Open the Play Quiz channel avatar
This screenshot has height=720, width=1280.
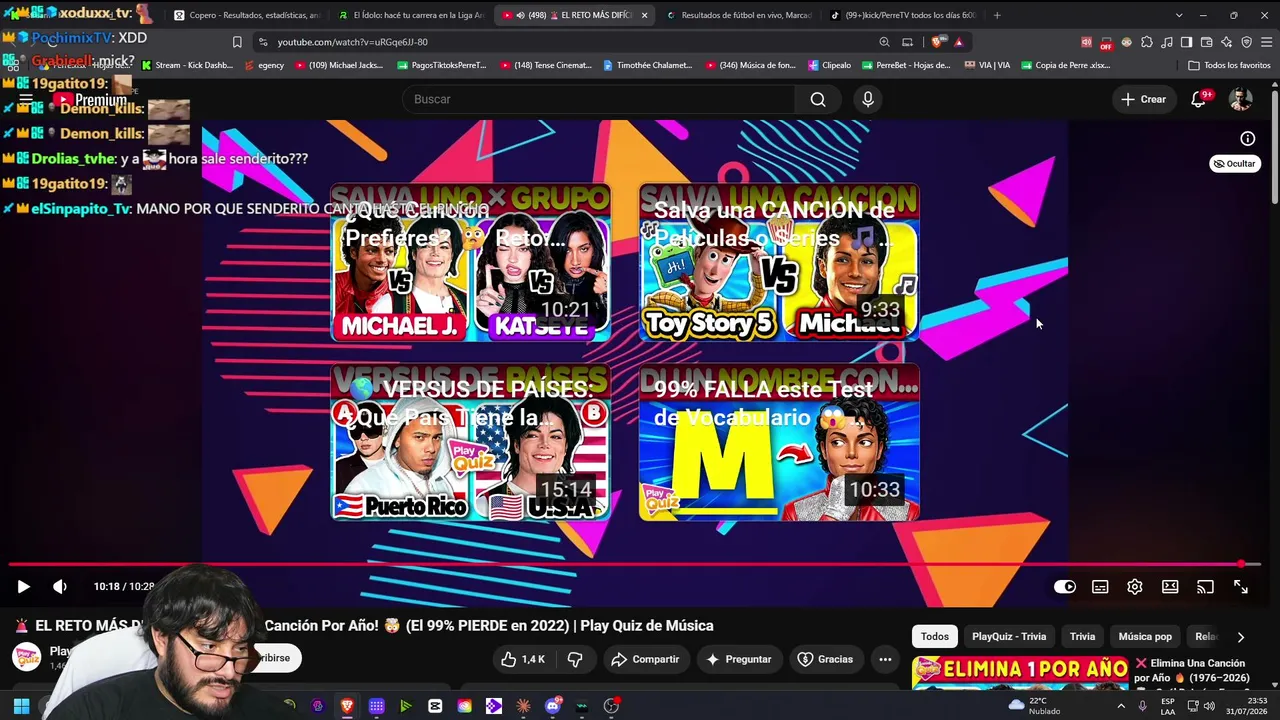click(x=27, y=656)
